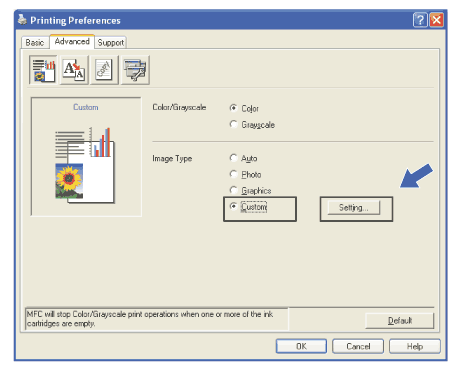Restore settings with the Default button

[x=400, y=321]
